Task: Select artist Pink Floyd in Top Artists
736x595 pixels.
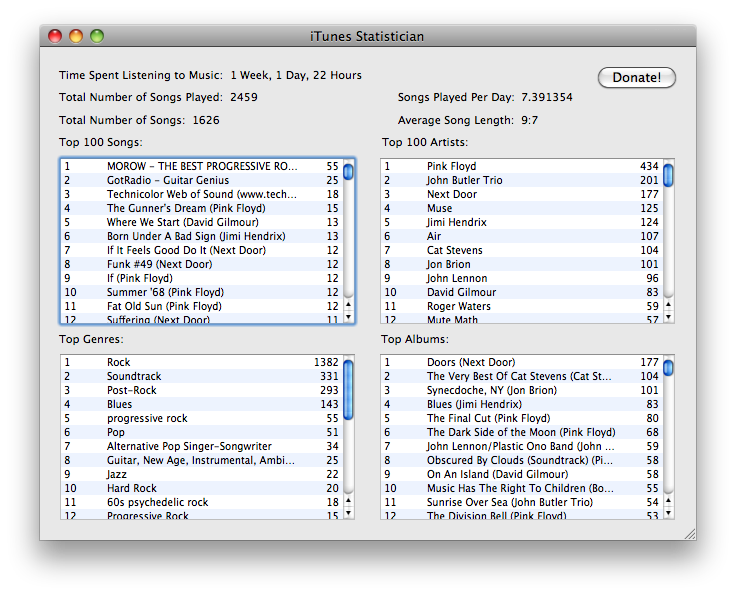Action: 522,166
